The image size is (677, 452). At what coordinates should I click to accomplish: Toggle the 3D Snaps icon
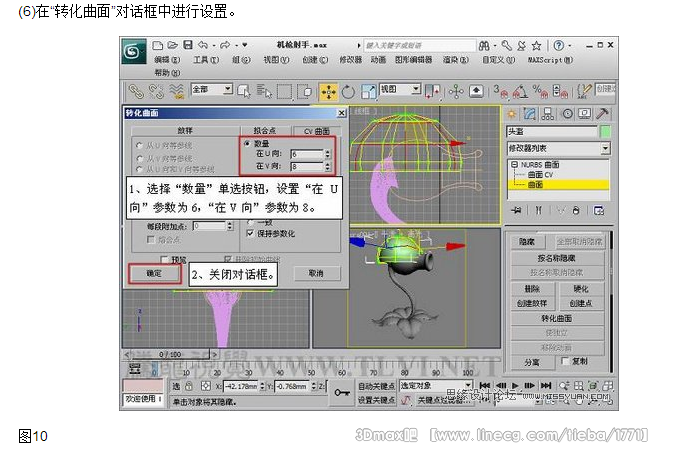tap(501, 92)
